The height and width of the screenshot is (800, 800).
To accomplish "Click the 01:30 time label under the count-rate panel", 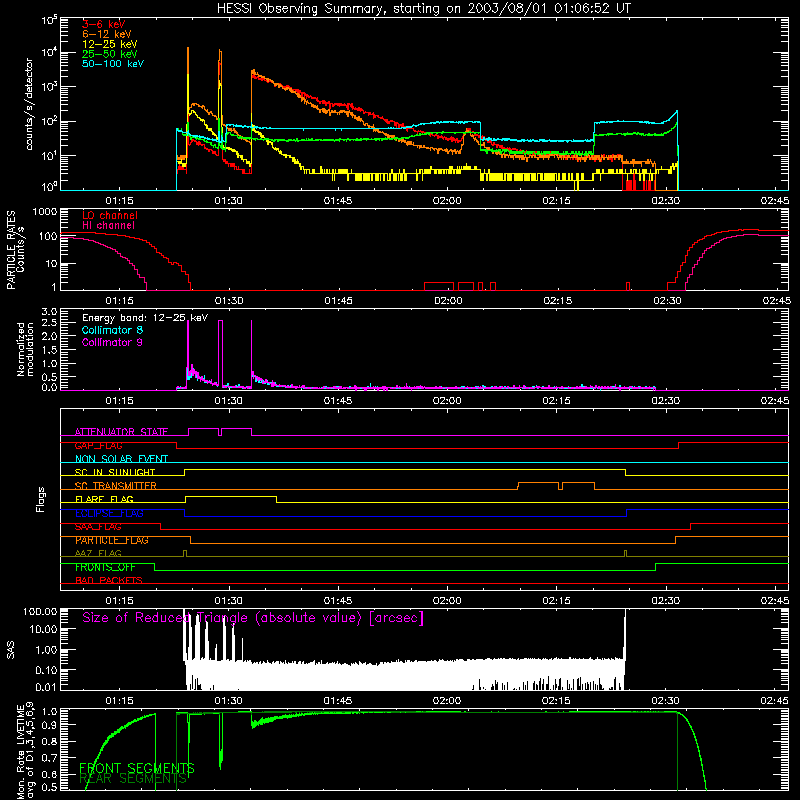I will tap(229, 201).
